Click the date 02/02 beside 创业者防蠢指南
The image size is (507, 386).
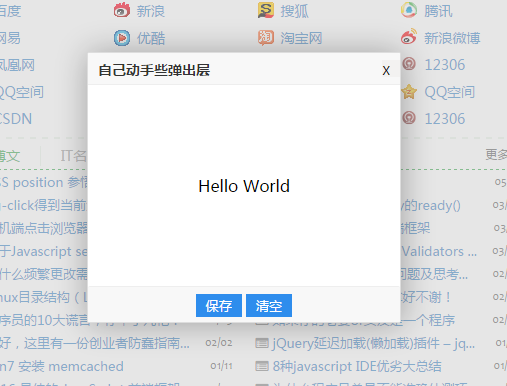[x=219, y=343]
